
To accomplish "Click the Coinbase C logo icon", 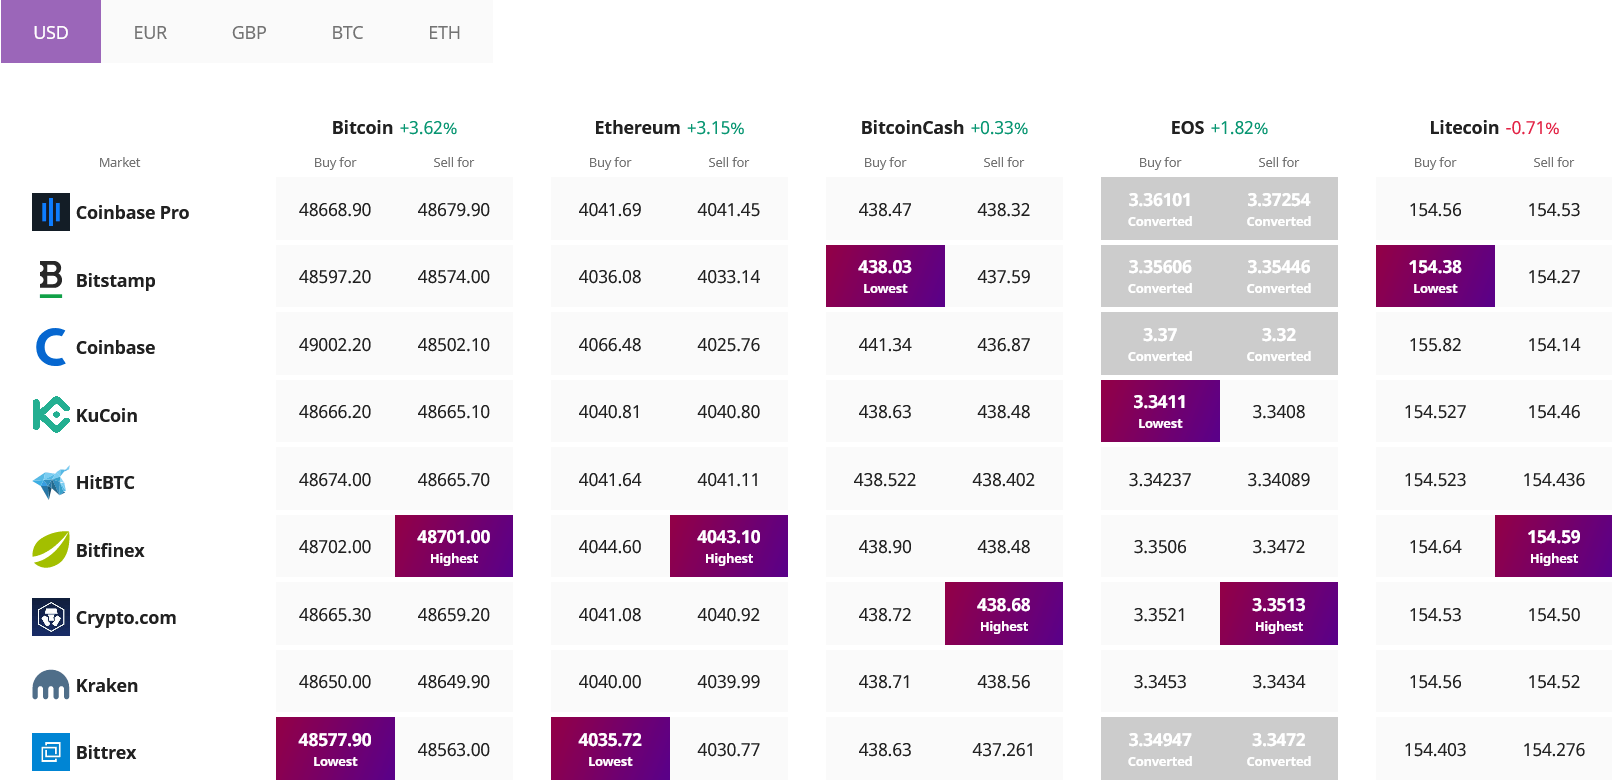I will tap(51, 347).
